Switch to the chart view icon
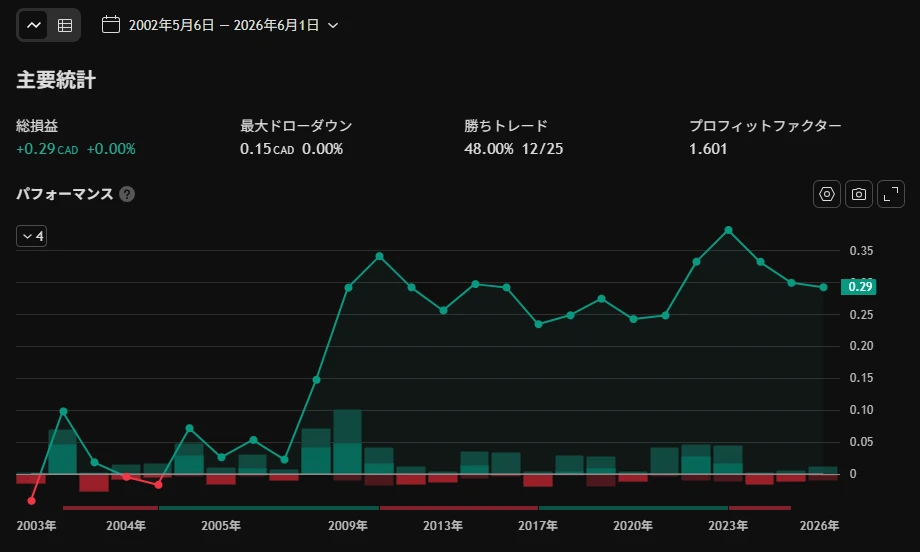 pos(33,25)
